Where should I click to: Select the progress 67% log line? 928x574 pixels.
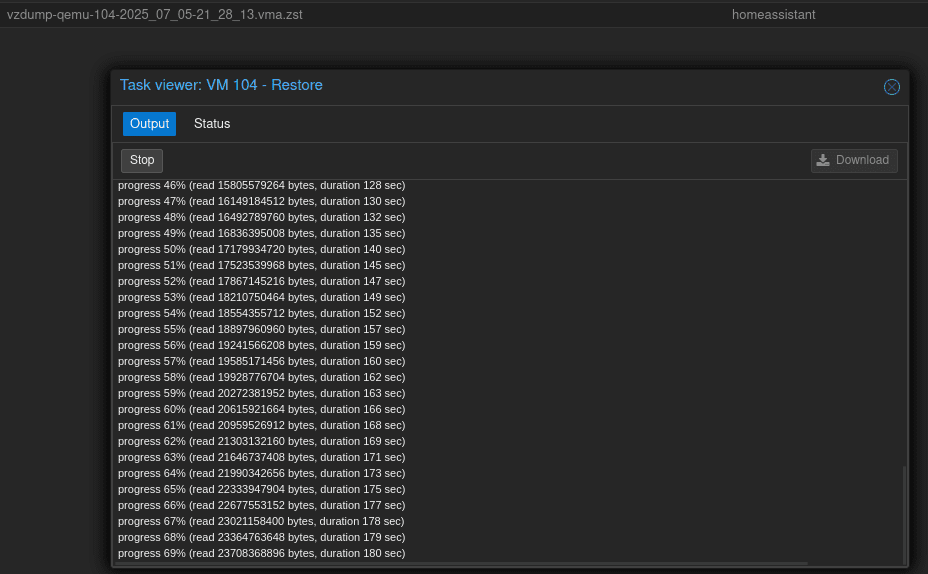pos(261,521)
